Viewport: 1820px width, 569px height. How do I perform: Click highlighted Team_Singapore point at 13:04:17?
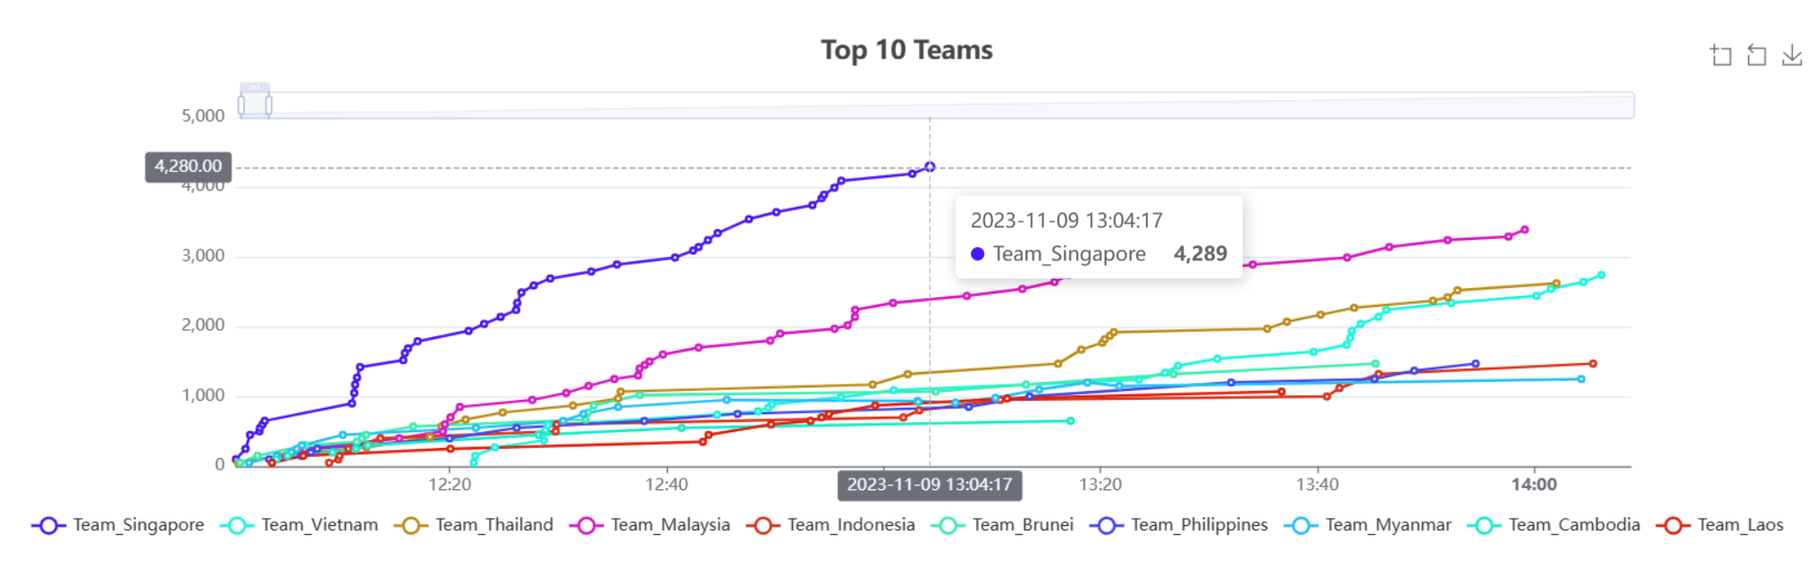930,167
